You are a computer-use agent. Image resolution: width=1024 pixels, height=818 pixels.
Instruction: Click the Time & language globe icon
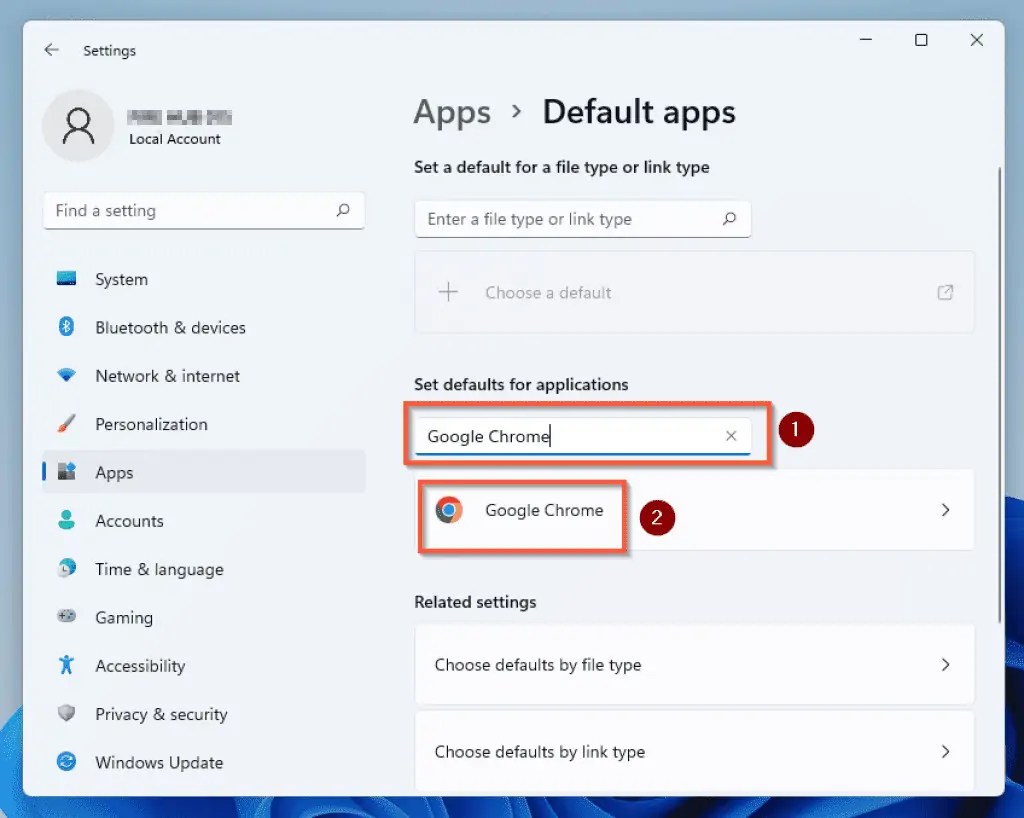pos(66,568)
